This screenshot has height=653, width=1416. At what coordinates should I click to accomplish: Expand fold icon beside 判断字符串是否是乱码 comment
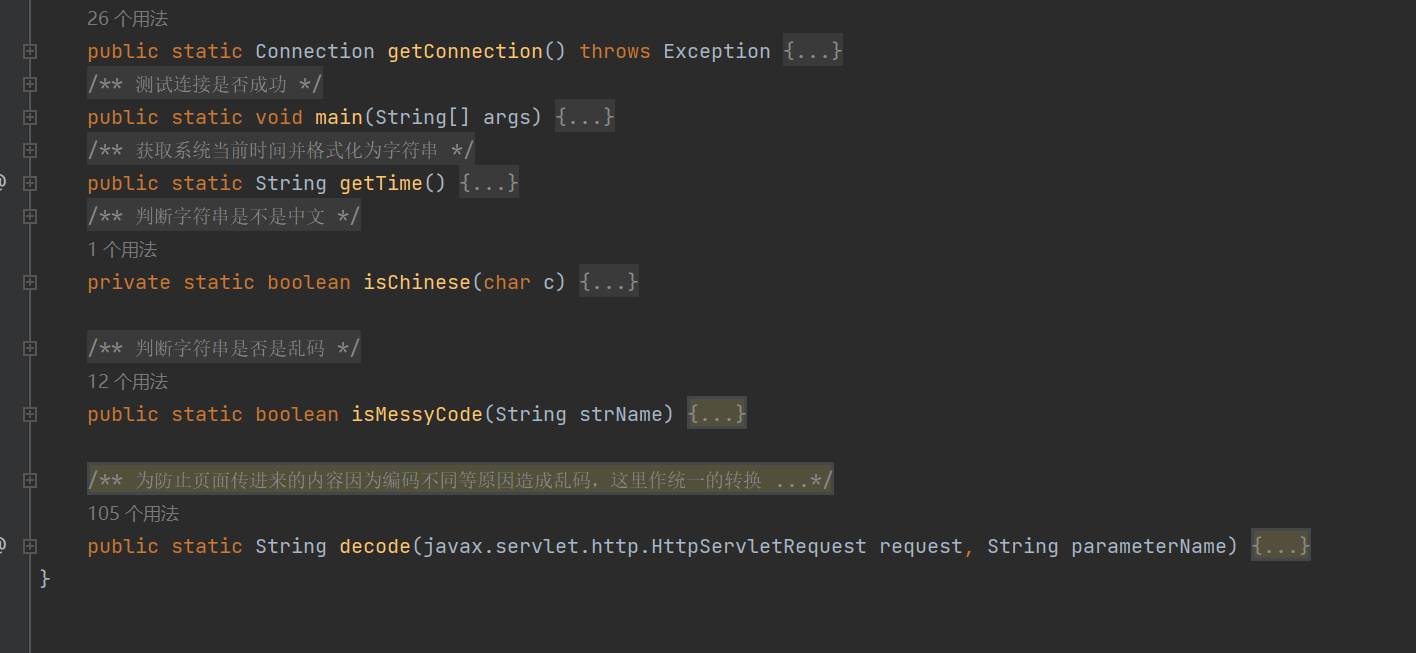[x=30, y=348]
